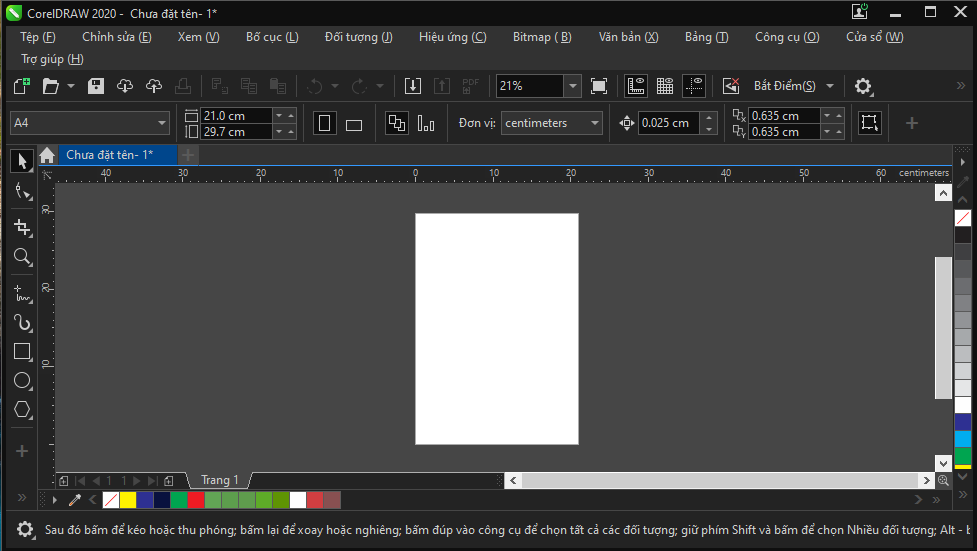Click the nudge distance icon

click(x=627, y=123)
